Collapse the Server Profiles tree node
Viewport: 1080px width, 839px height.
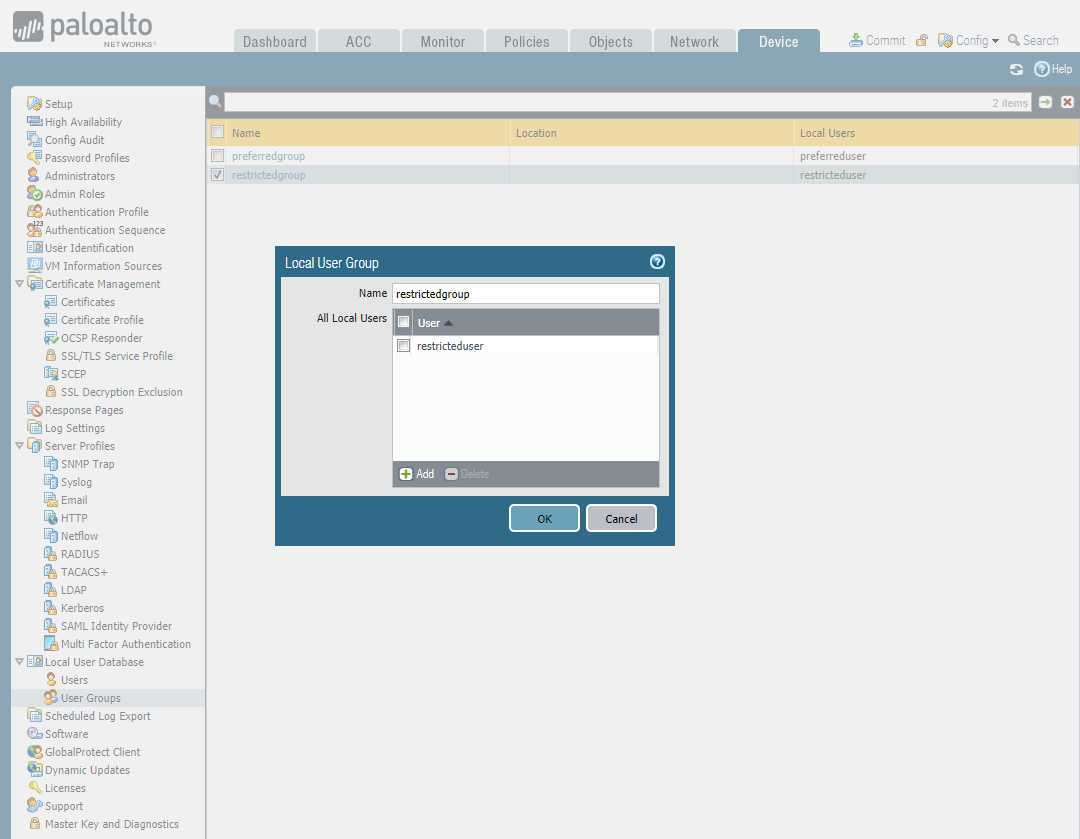(19, 446)
